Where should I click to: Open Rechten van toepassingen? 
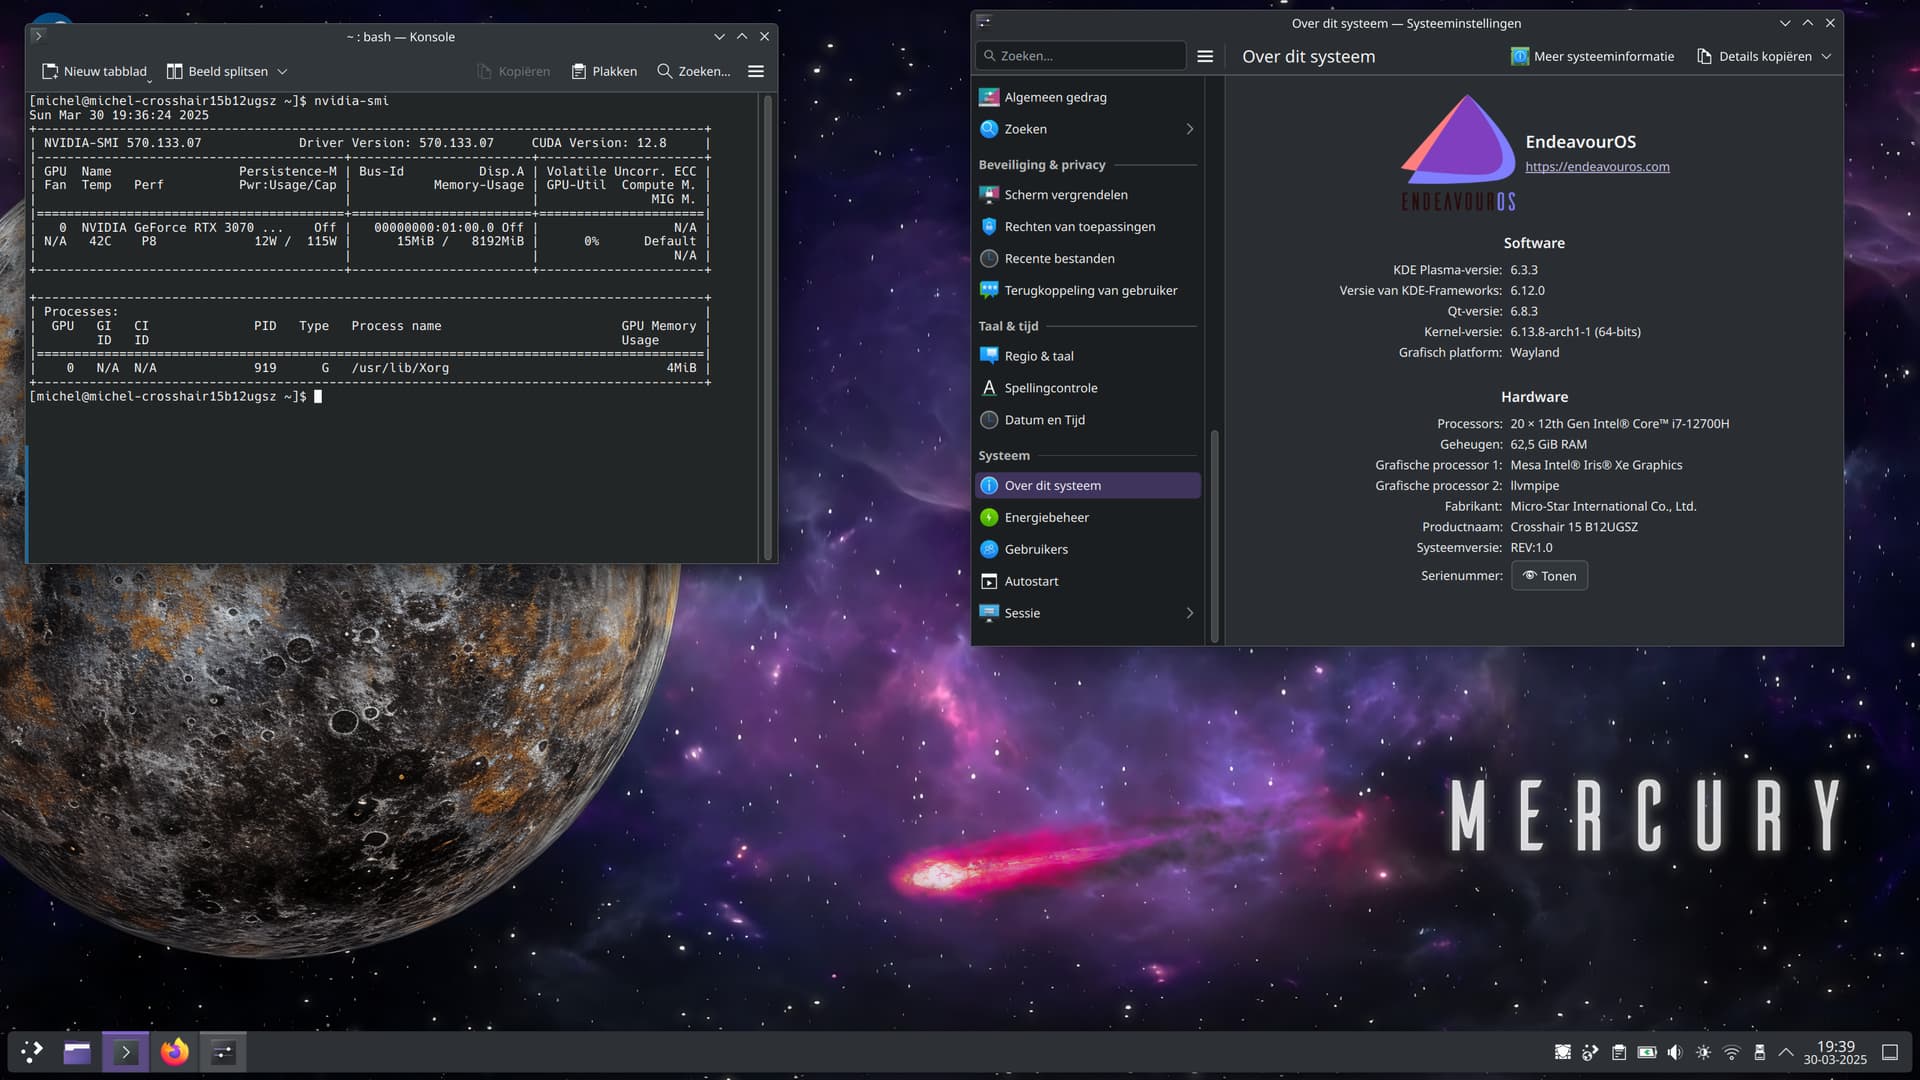tap(1088, 226)
